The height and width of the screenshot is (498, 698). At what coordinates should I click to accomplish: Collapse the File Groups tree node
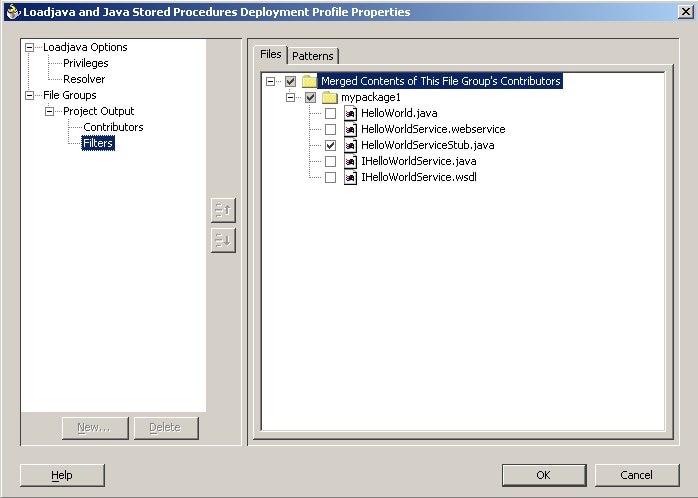(29, 95)
